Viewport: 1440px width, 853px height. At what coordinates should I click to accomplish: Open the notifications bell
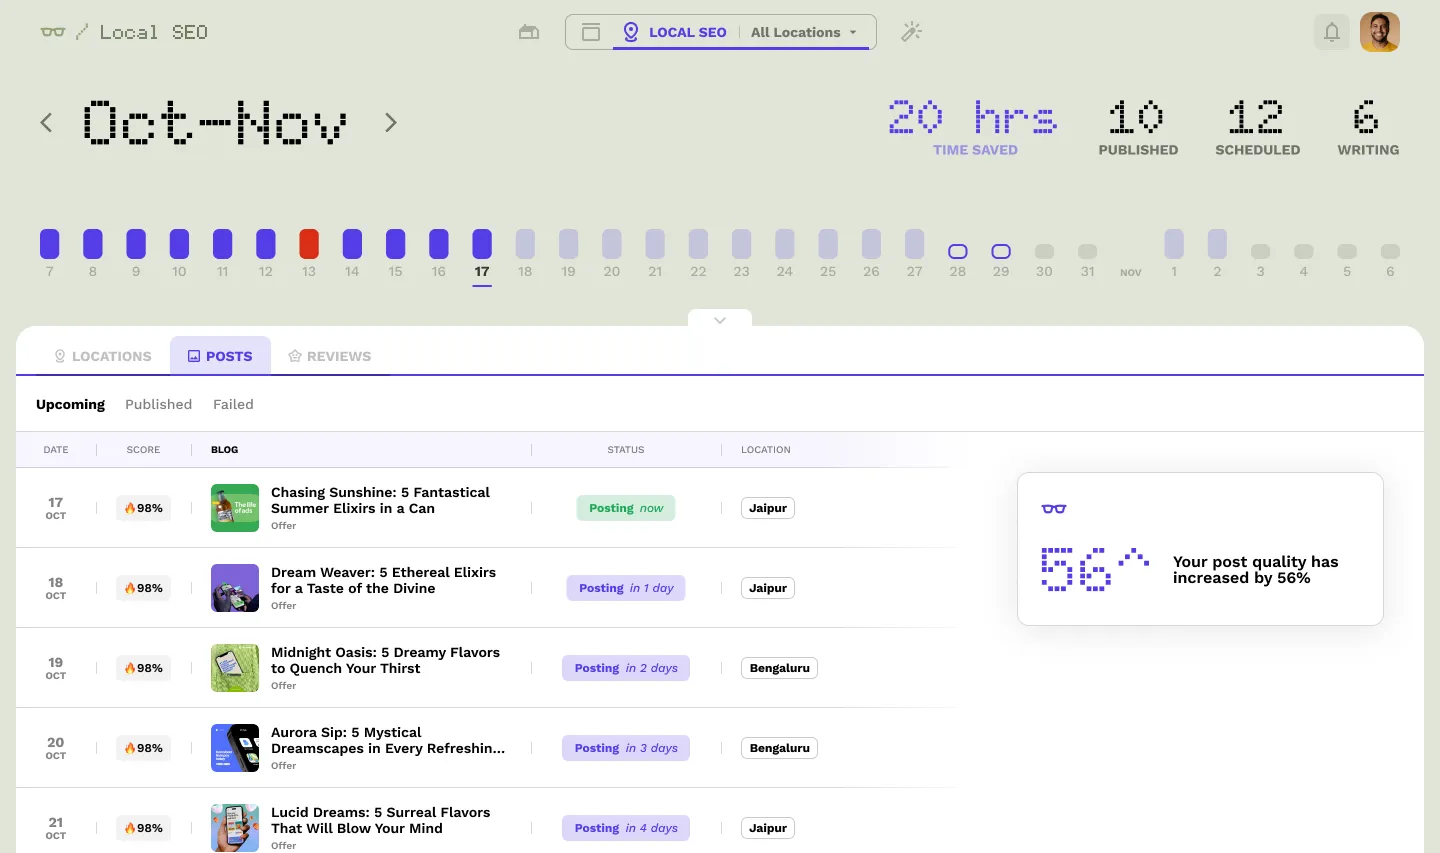(1332, 32)
